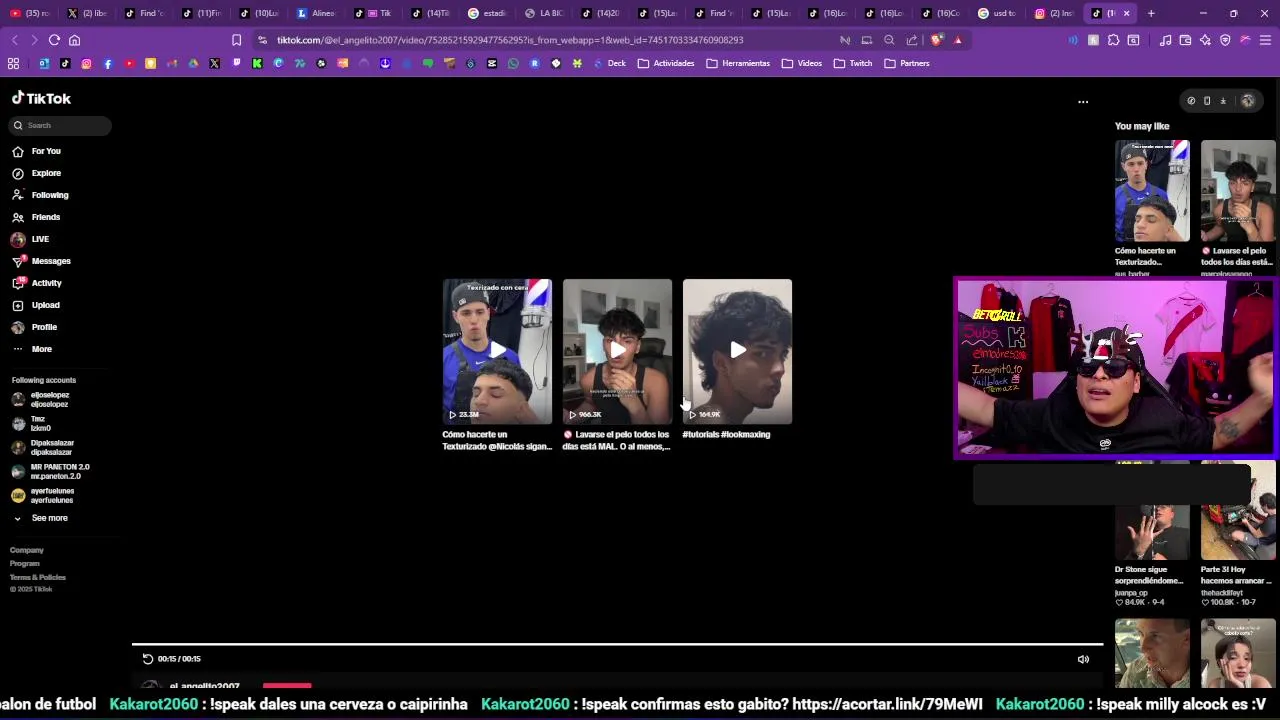This screenshot has height=720, width=1280.
Task: Open the browser extensions puzzle icon
Action: [x=1113, y=40]
